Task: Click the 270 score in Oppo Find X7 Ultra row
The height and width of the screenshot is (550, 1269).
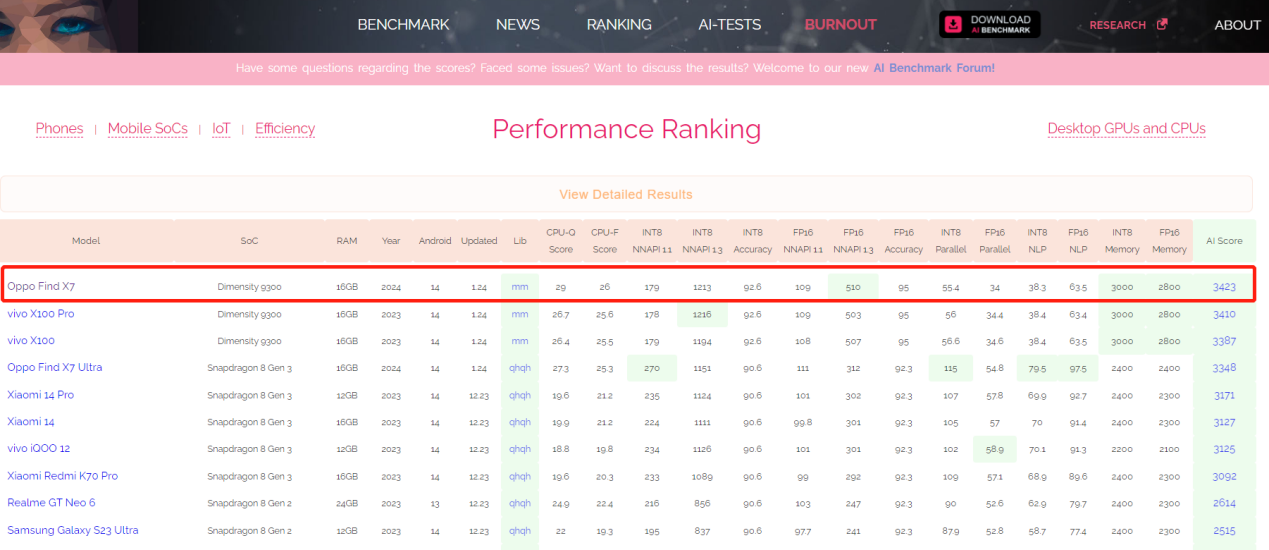Action: coord(653,368)
